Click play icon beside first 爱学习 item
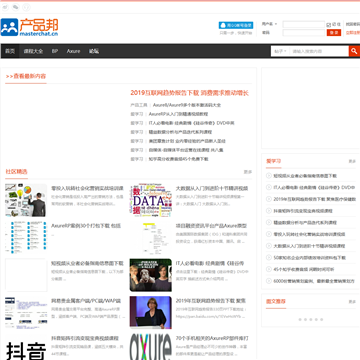 coord(269,176)
